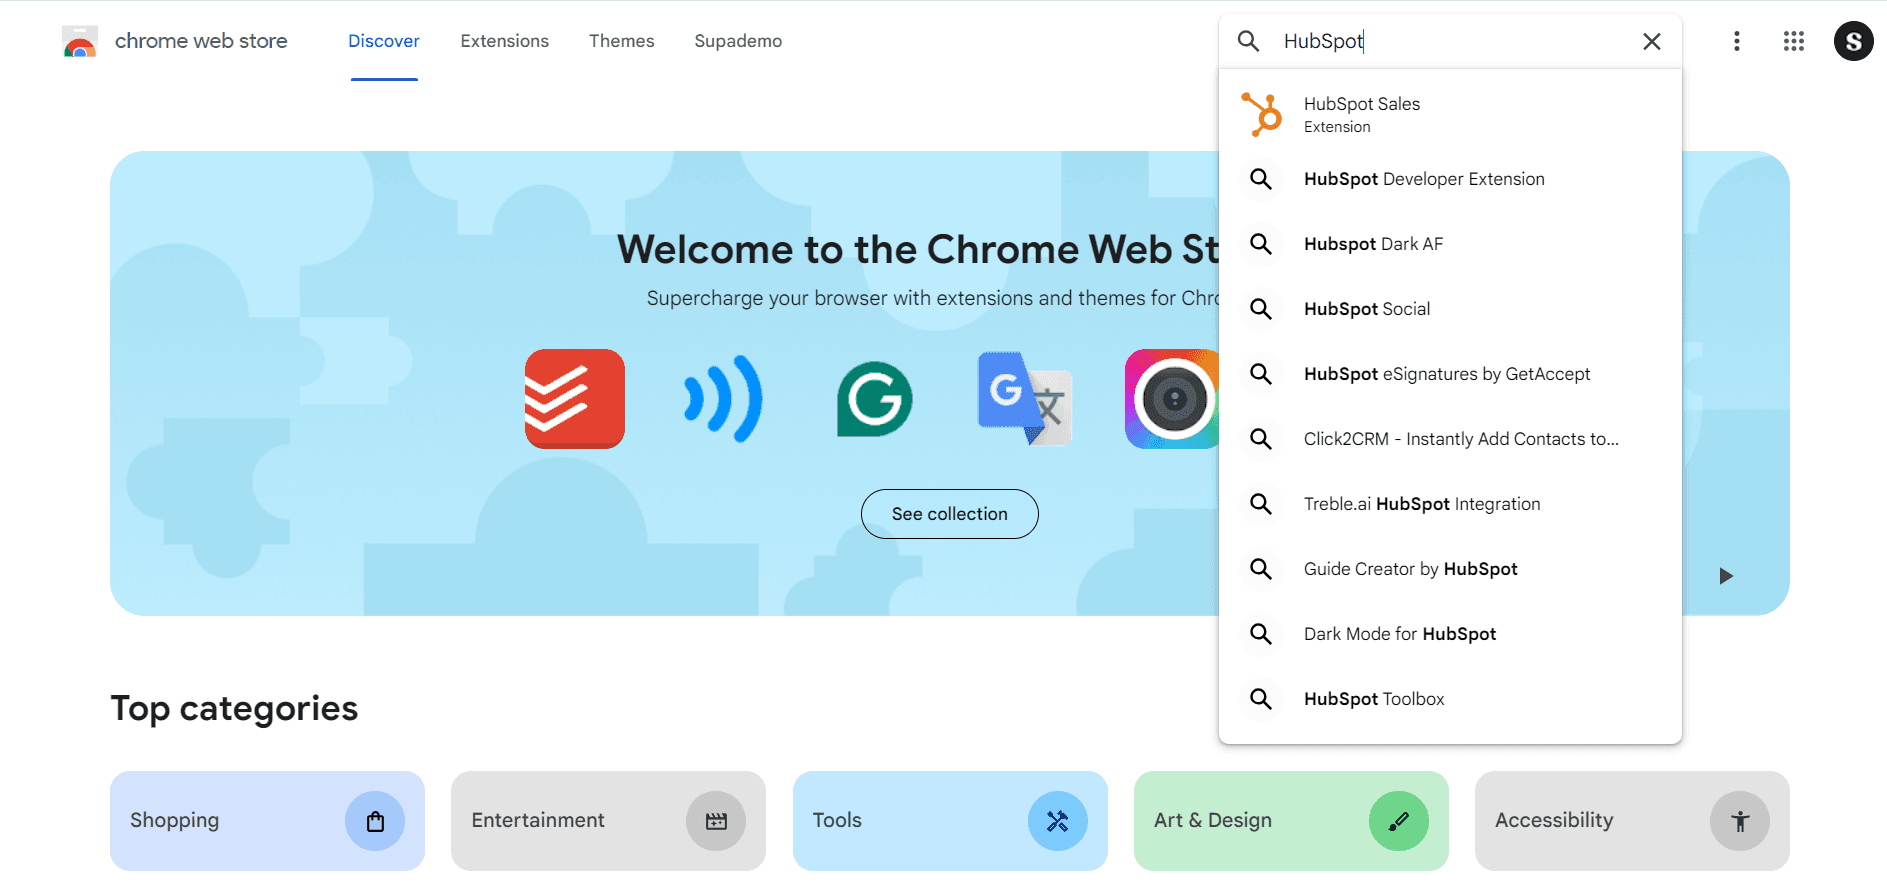Choose HubSpot eSignatures by GetAccept suggestion
This screenshot has width=1887, height=883.
(1450, 374)
